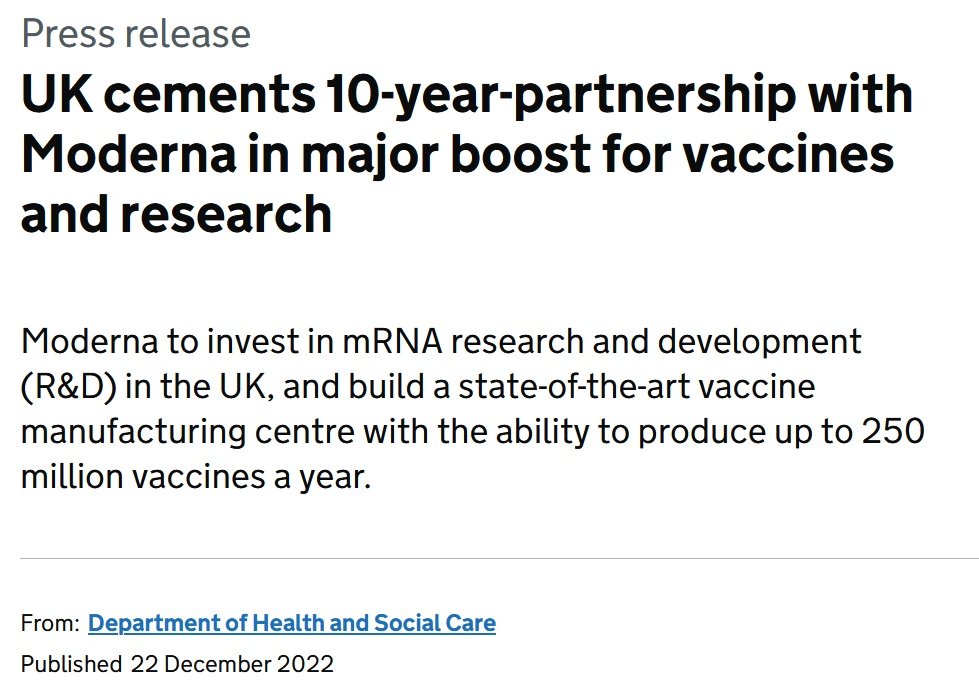Click the "From:" label before the department link
Screen dimensions: 979x687
click(50, 624)
